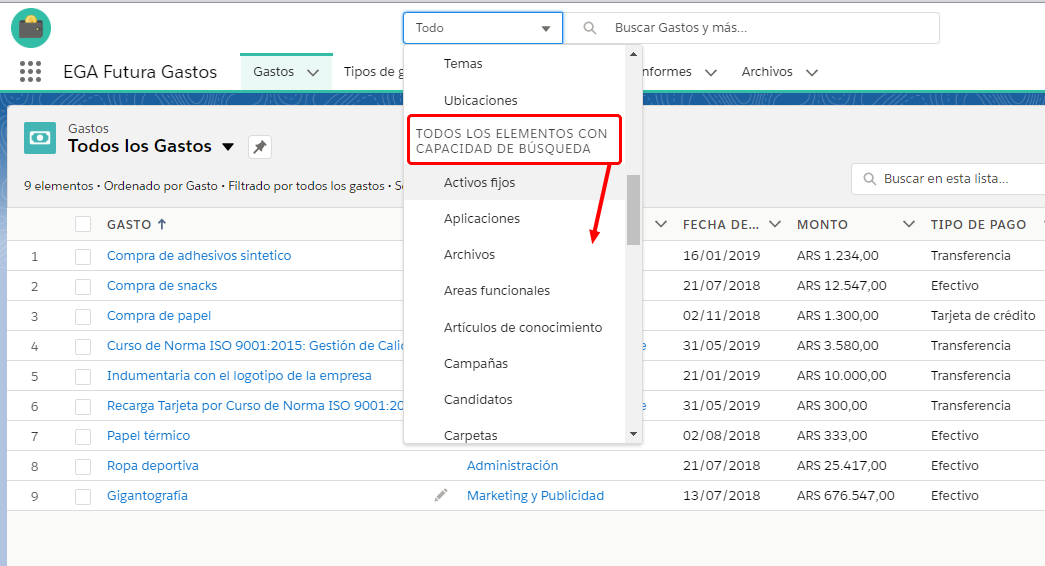Screen dimensions: 1045x566
Task: Click the TIPO DE PAGO column header
Action: click(978, 225)
